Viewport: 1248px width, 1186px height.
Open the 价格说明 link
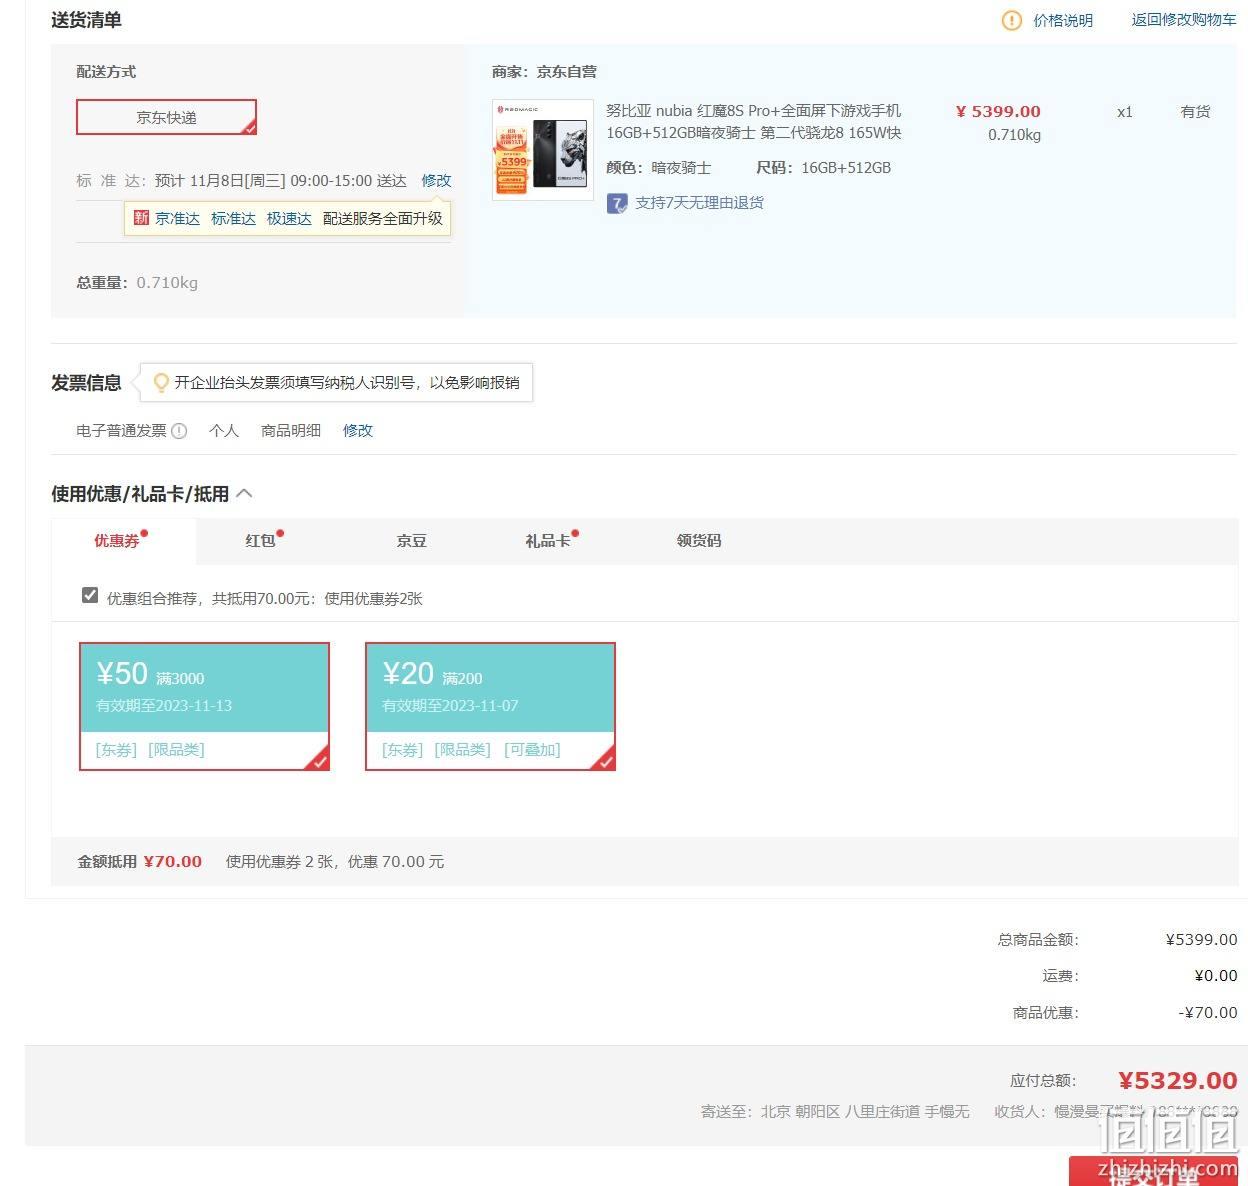1063,20
